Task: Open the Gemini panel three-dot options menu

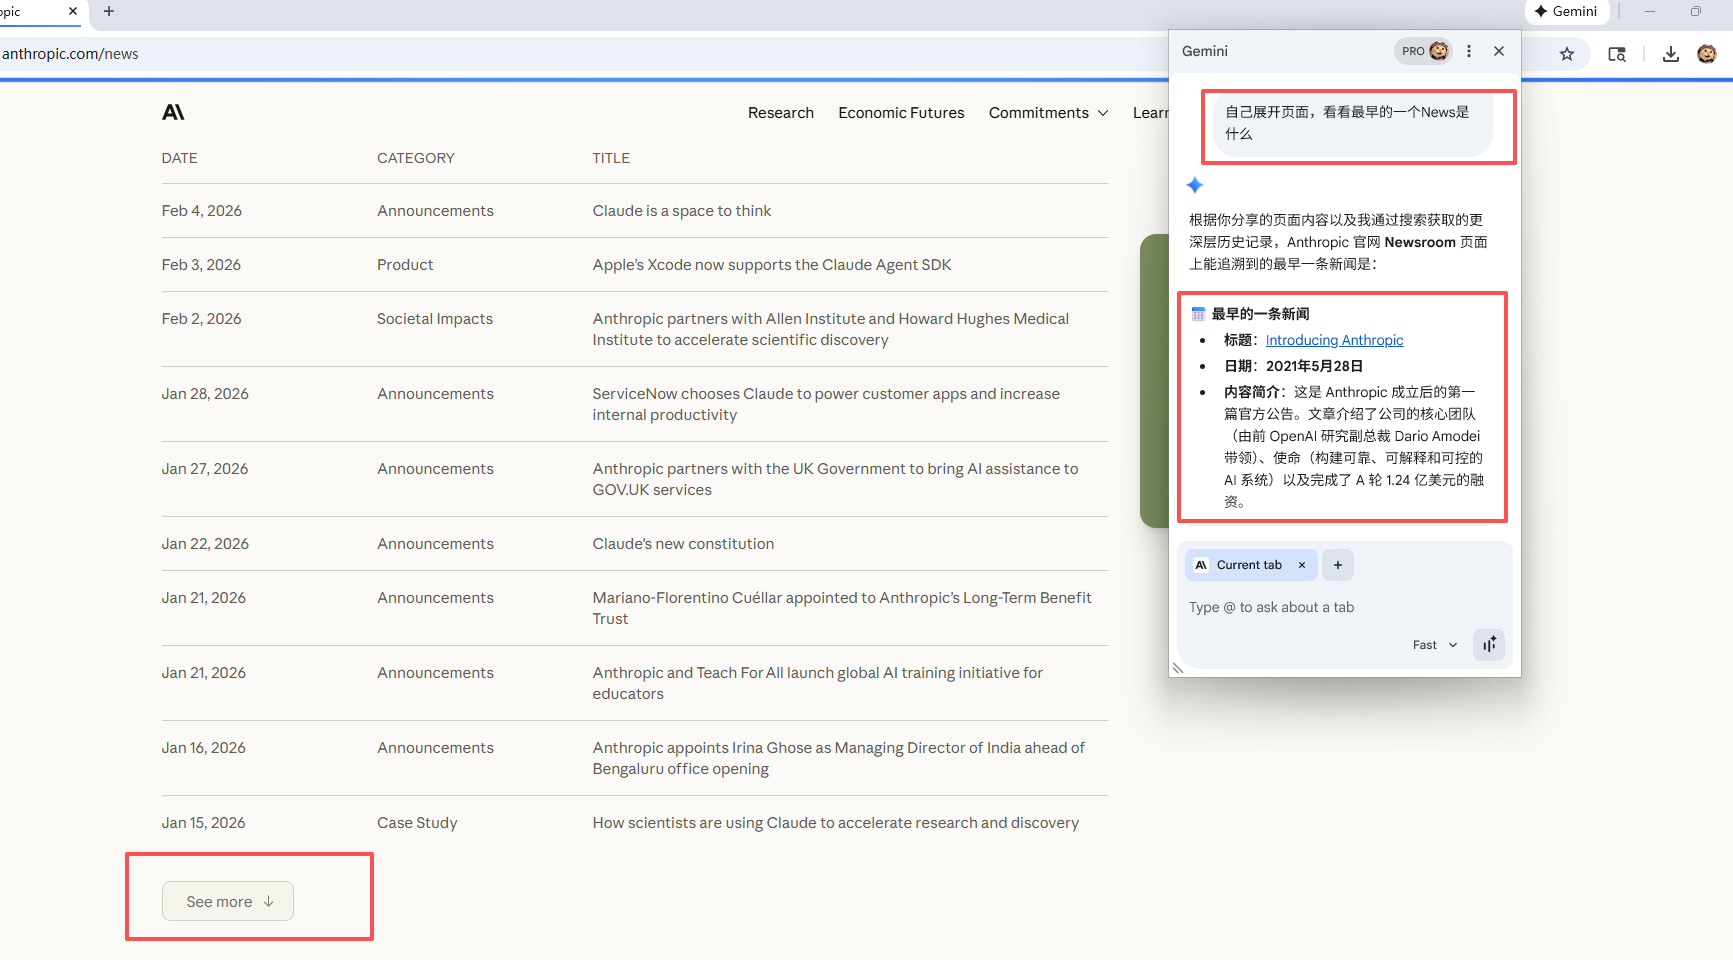Action: (1469, 51)
